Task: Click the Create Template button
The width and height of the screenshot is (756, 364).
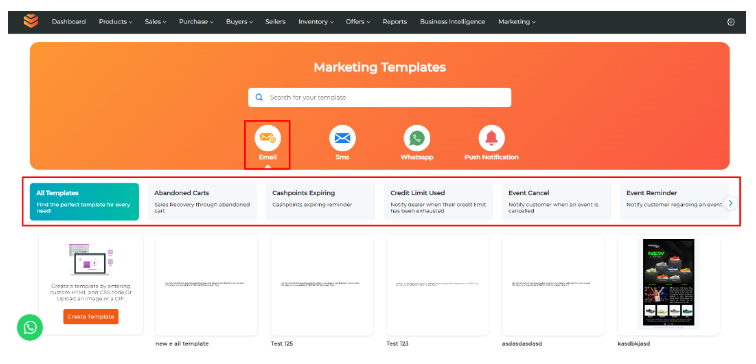Action: pos(91,316)
